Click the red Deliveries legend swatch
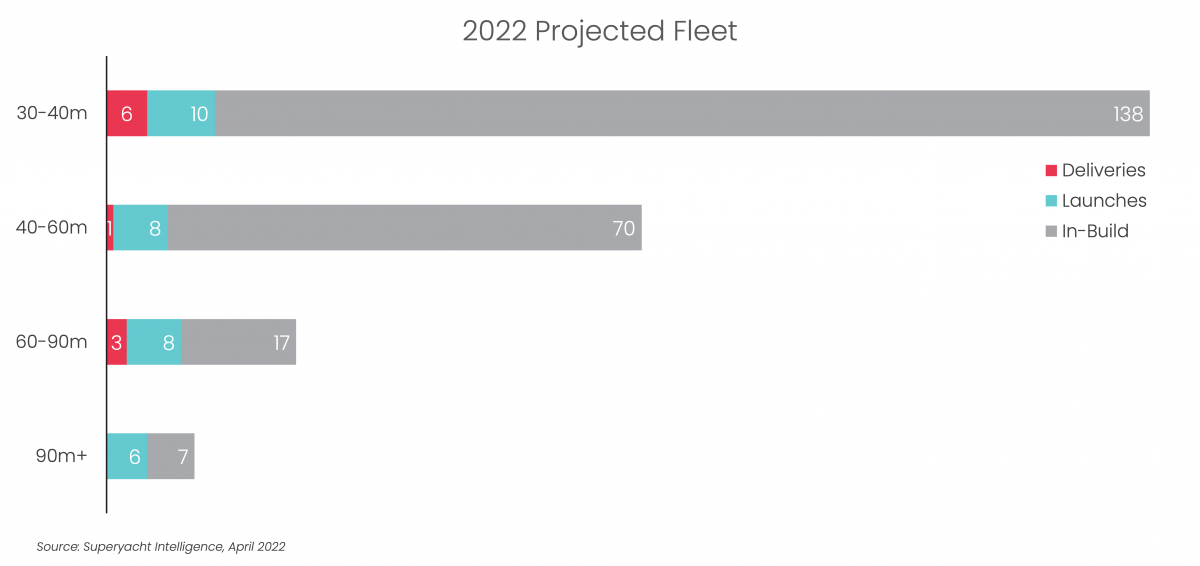1200x566 pixels. click(1051, 171)
